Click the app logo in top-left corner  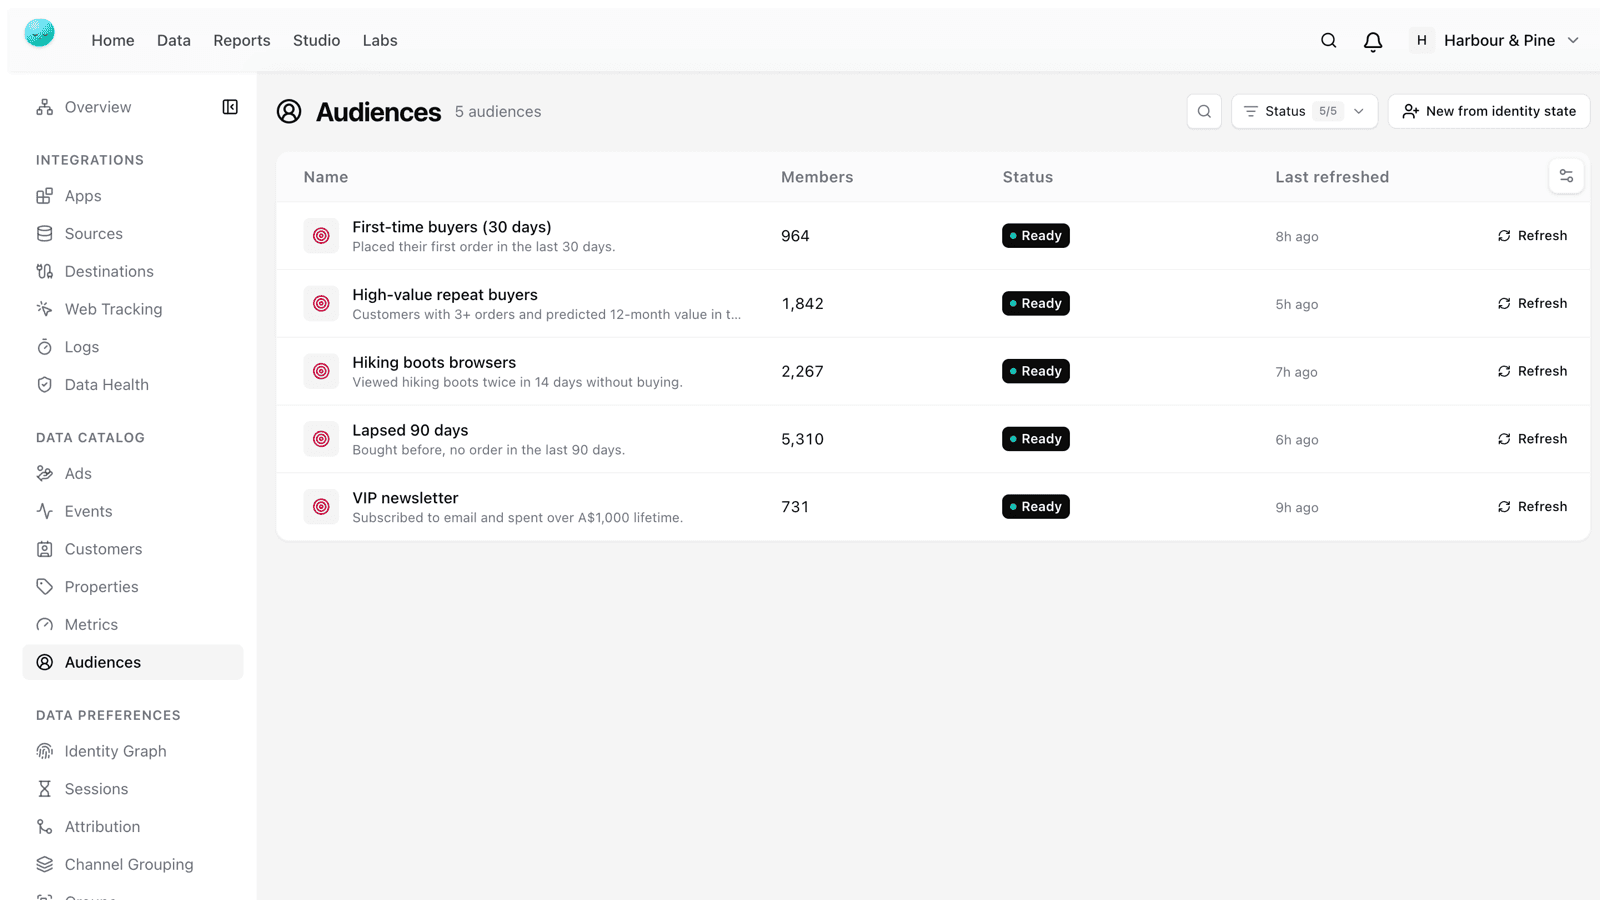coord(39,33)
